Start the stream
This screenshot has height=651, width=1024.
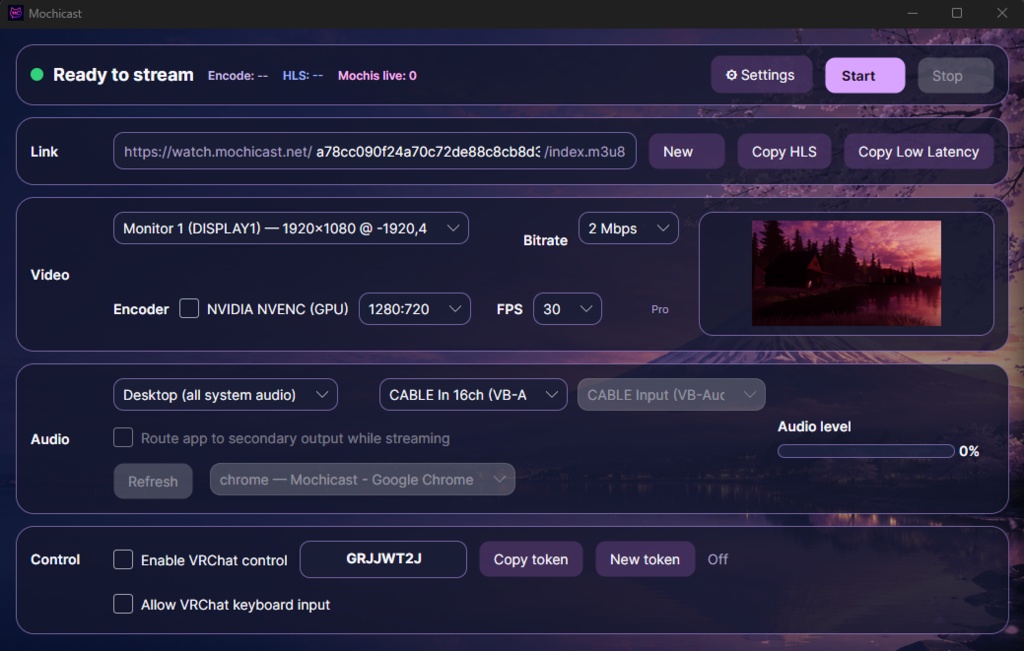(x=865, y=76)
